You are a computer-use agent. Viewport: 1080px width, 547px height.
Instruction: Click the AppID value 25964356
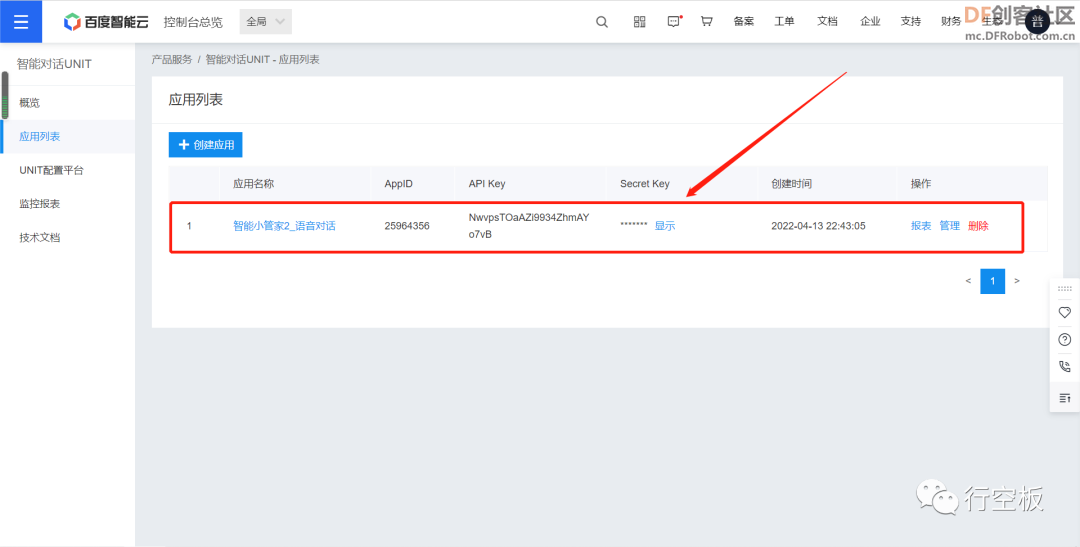click(407, 225)
